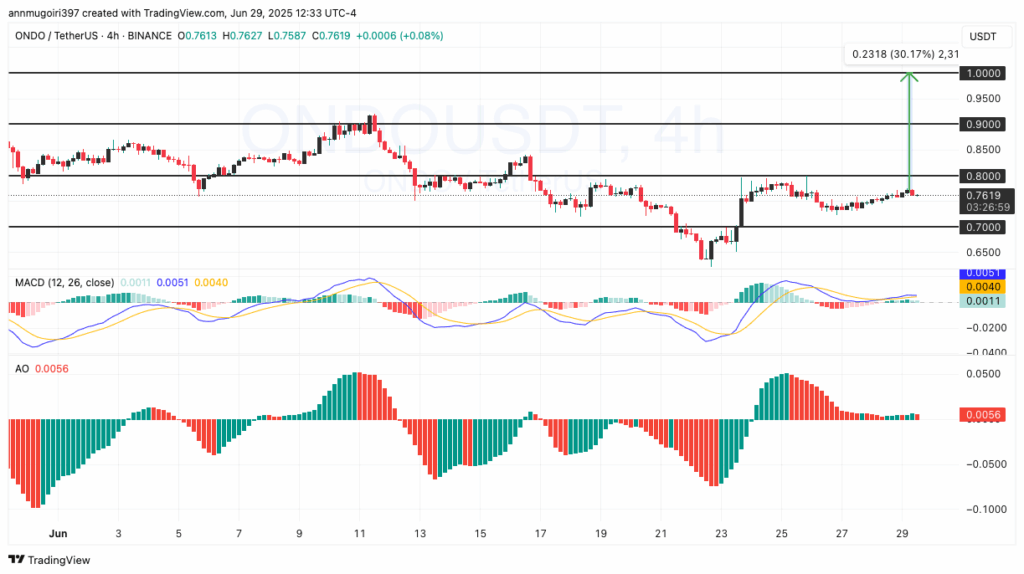Image resolution: width=1024 pixels, height=574 pixels.
Task: Click the 4h interval label
Action: (x=112, y=36)
